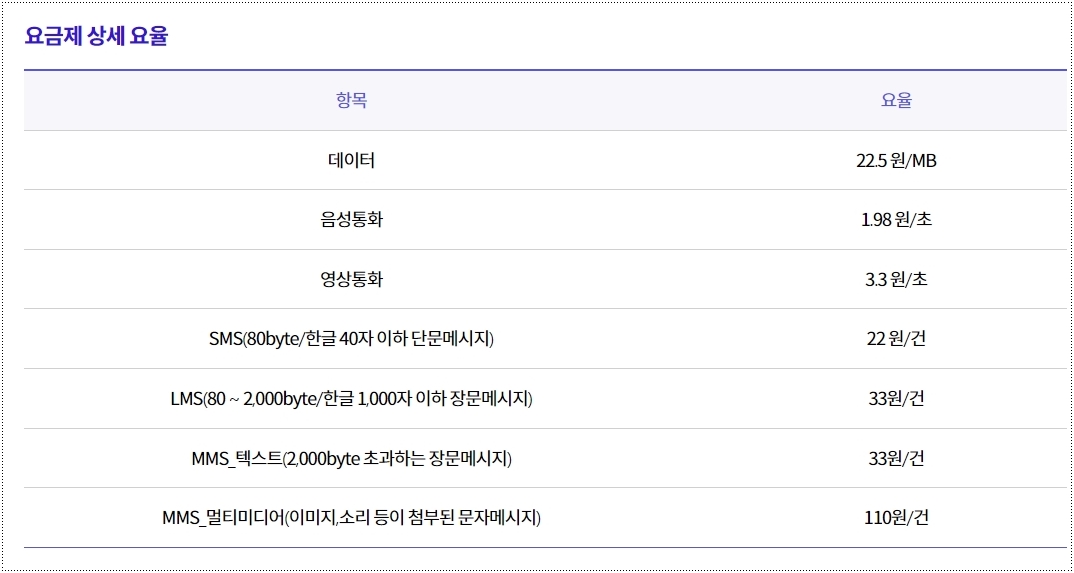Viewport: 1074px width, 573px height.
Task: Click the '음성통화' row label
Action: pyautogui.click(x=351, y=220)
